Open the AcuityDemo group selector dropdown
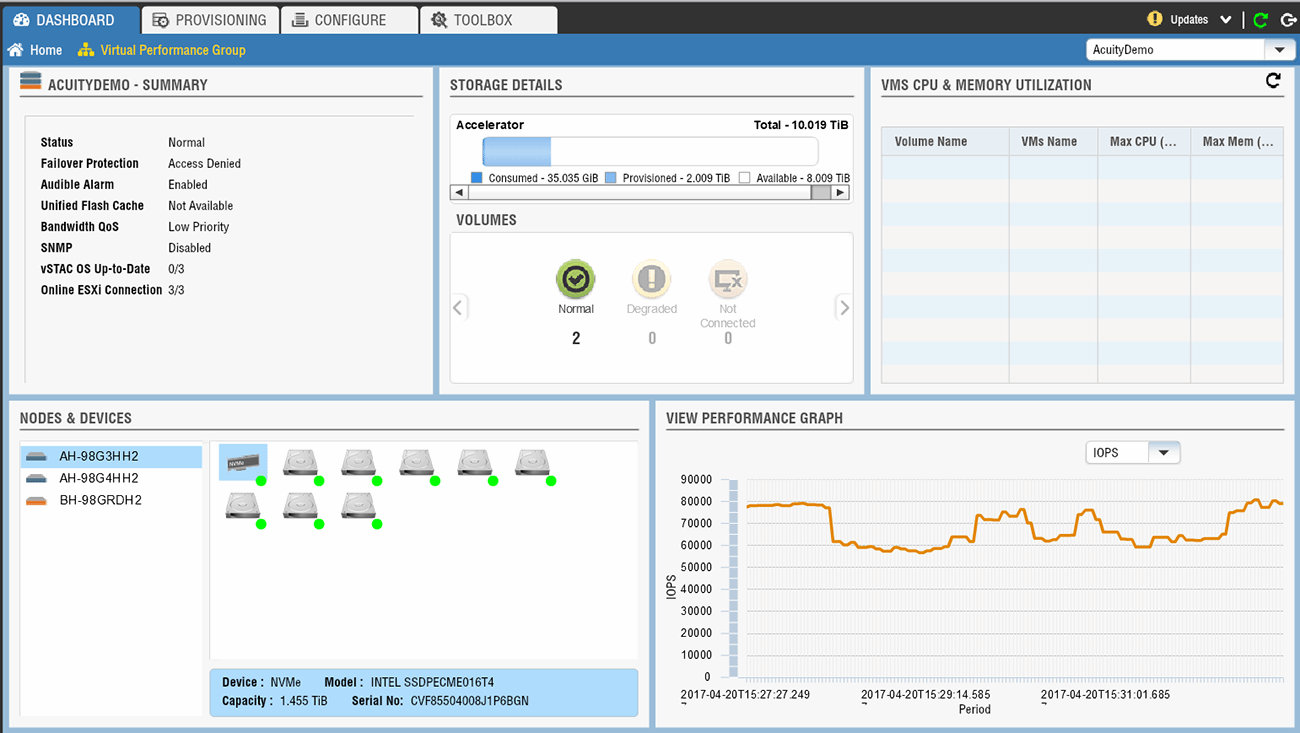 coord(1279,50)
